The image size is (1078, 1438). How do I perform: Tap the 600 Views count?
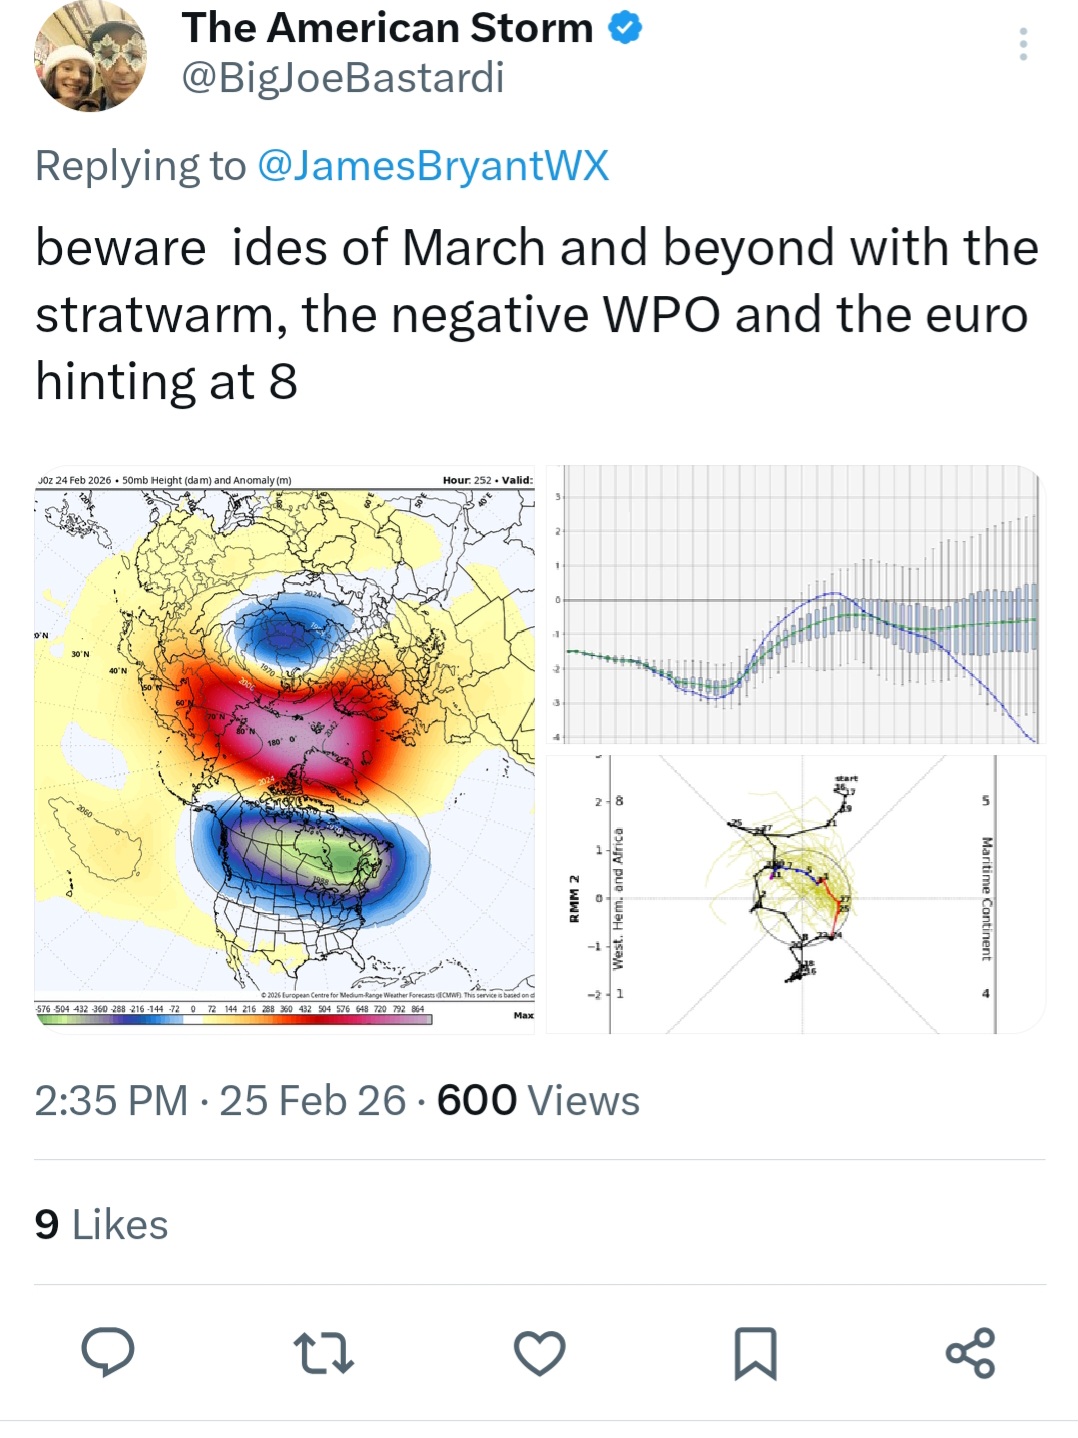[x=538, y=1101]
